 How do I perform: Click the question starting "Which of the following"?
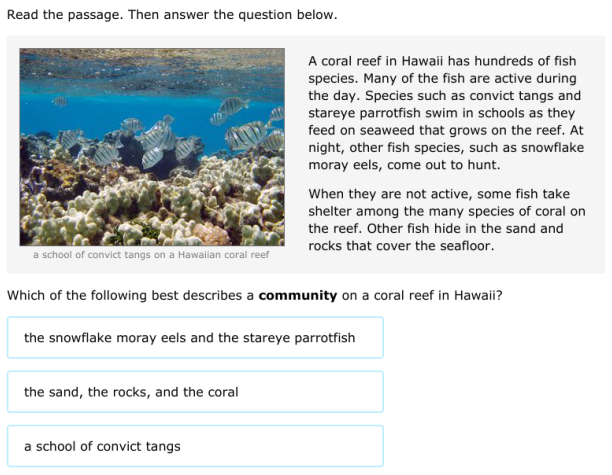pos(254,296)
